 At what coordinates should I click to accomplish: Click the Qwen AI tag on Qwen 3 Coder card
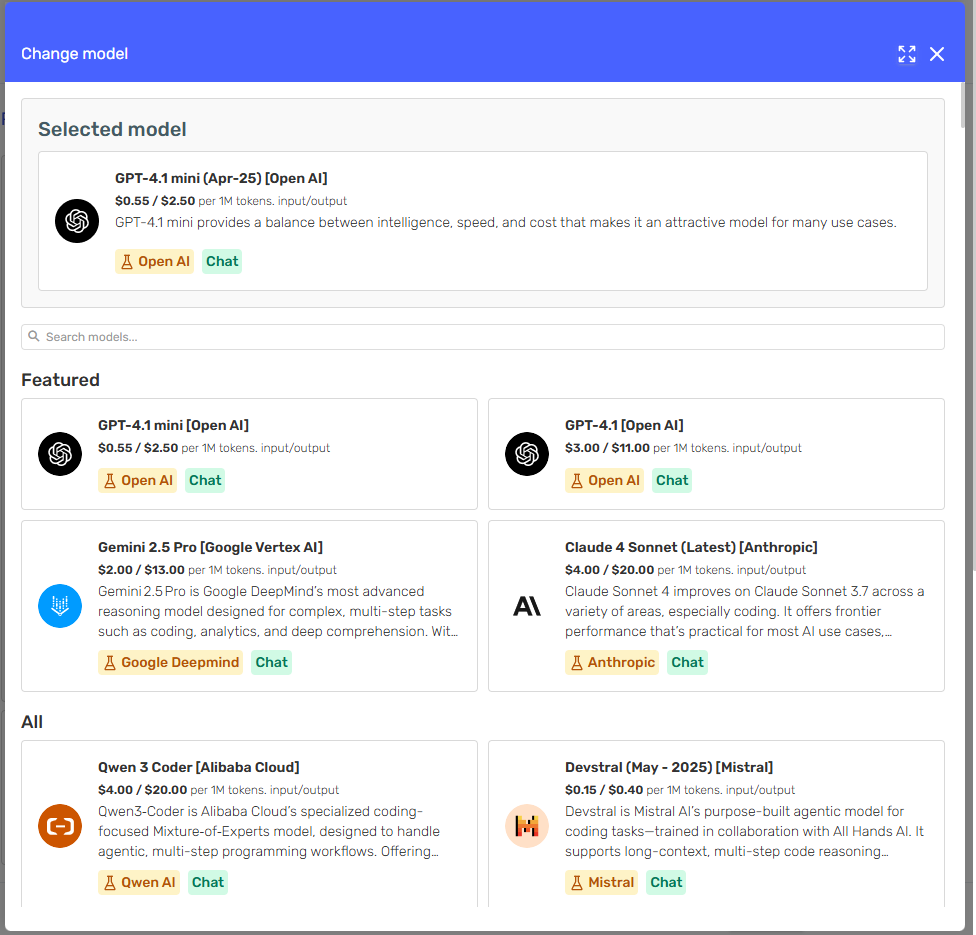pyautogui.click(x=139, y=883)
